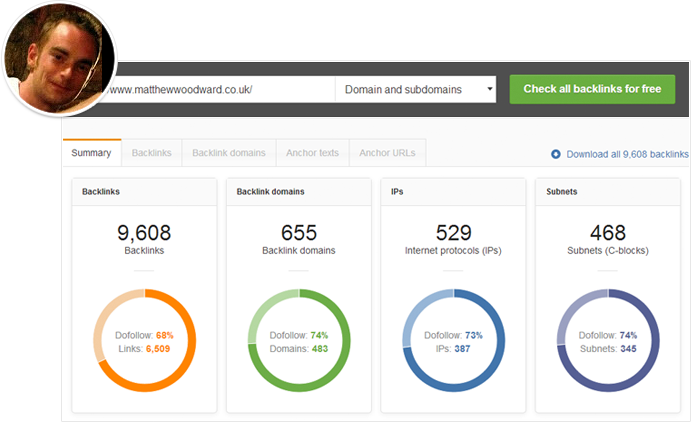Image resolution: width=691 pixels, height=422 pixels.
Task: Click the 529 Internet protocols count
Action: 453,232
